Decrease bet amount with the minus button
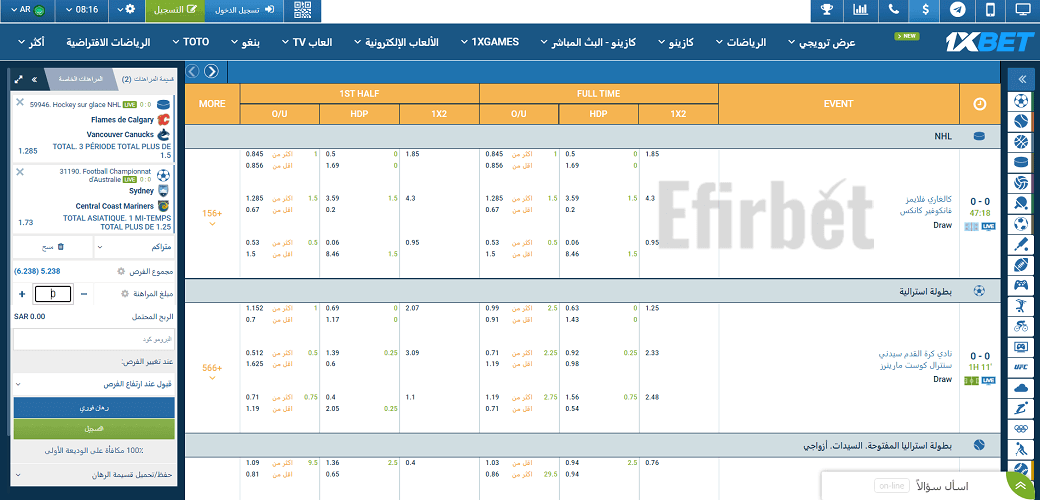1040x500 pixels. tap(84, 294)
